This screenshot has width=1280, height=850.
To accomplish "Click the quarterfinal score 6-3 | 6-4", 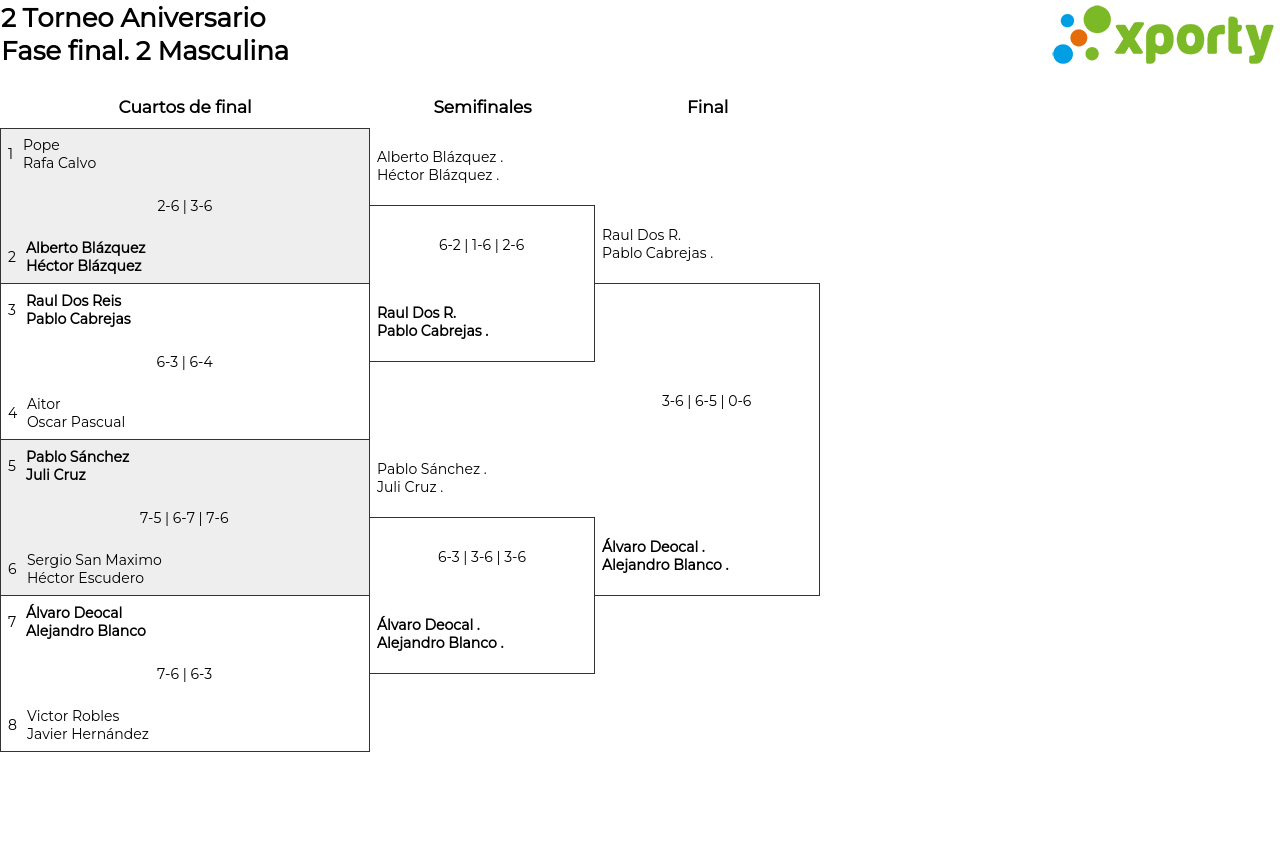I will tap(185, 362).
